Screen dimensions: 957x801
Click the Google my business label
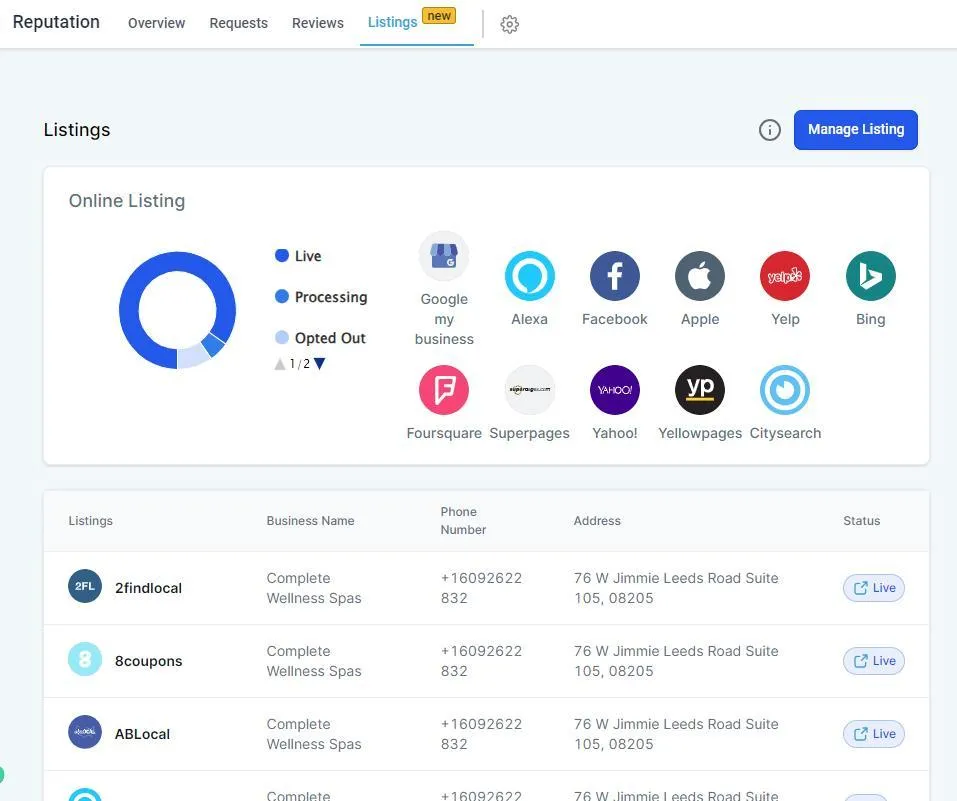click(444, 319)
